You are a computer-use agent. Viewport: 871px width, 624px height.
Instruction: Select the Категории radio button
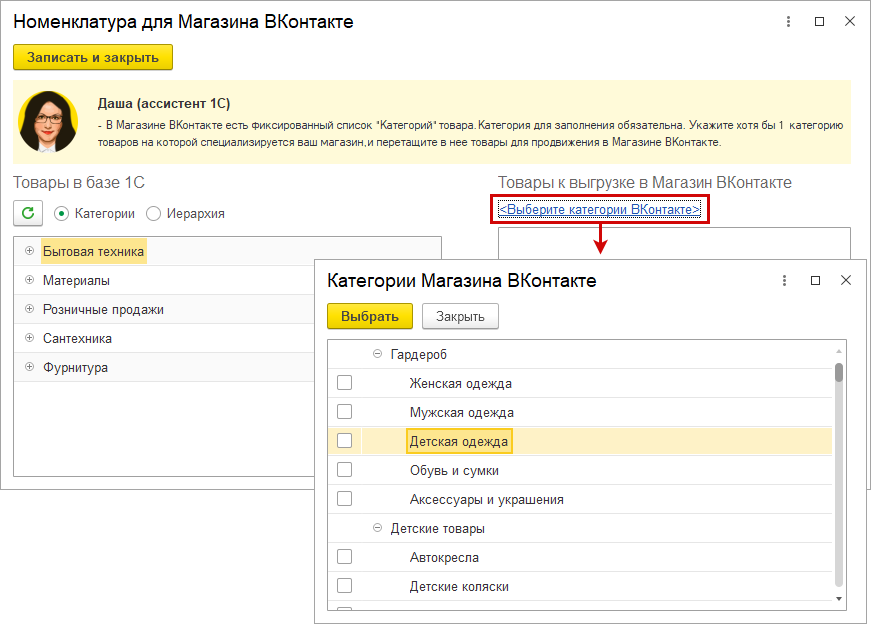(61, 213)
